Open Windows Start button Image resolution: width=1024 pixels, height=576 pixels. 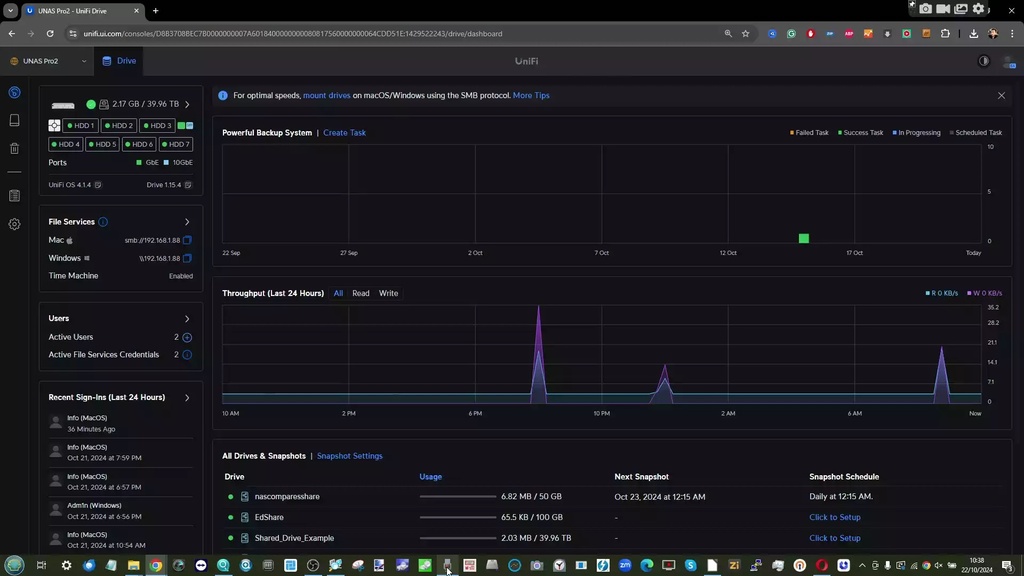click(x=14, y=565)
